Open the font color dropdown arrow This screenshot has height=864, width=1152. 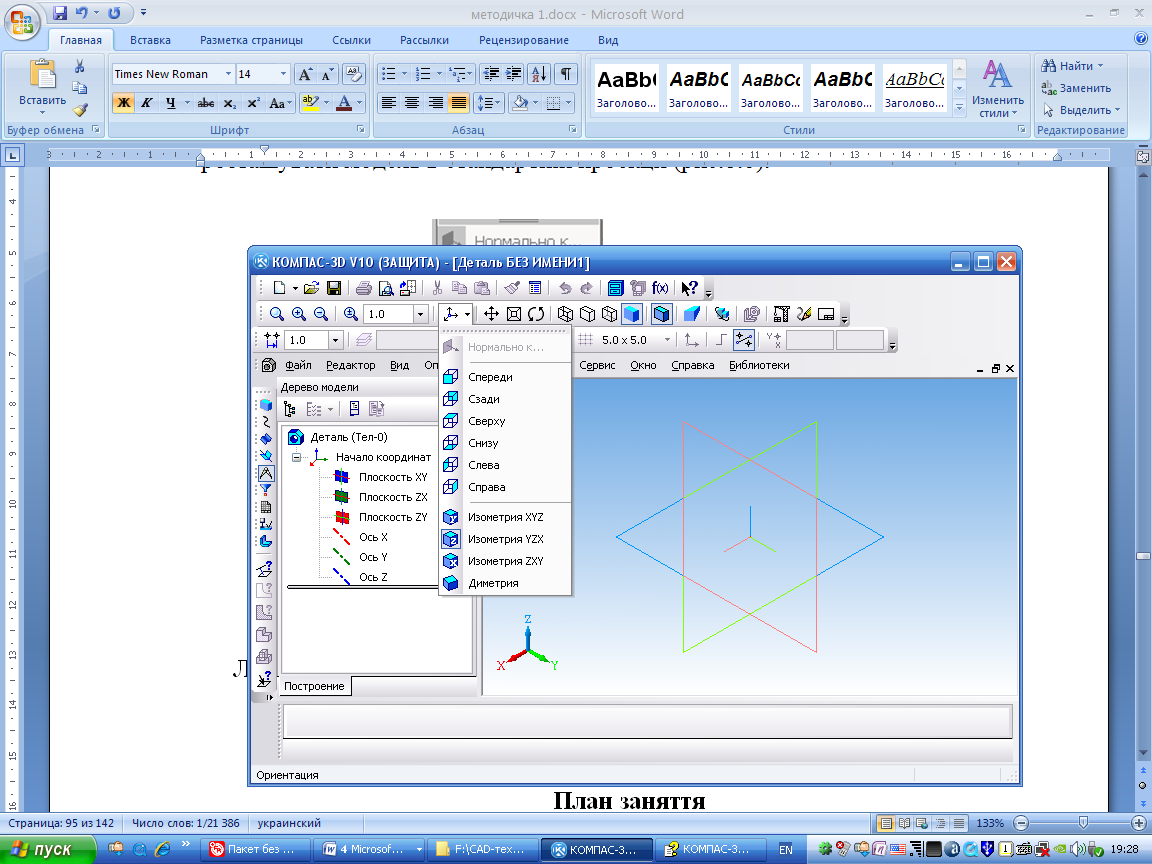(x=359, y=103)
